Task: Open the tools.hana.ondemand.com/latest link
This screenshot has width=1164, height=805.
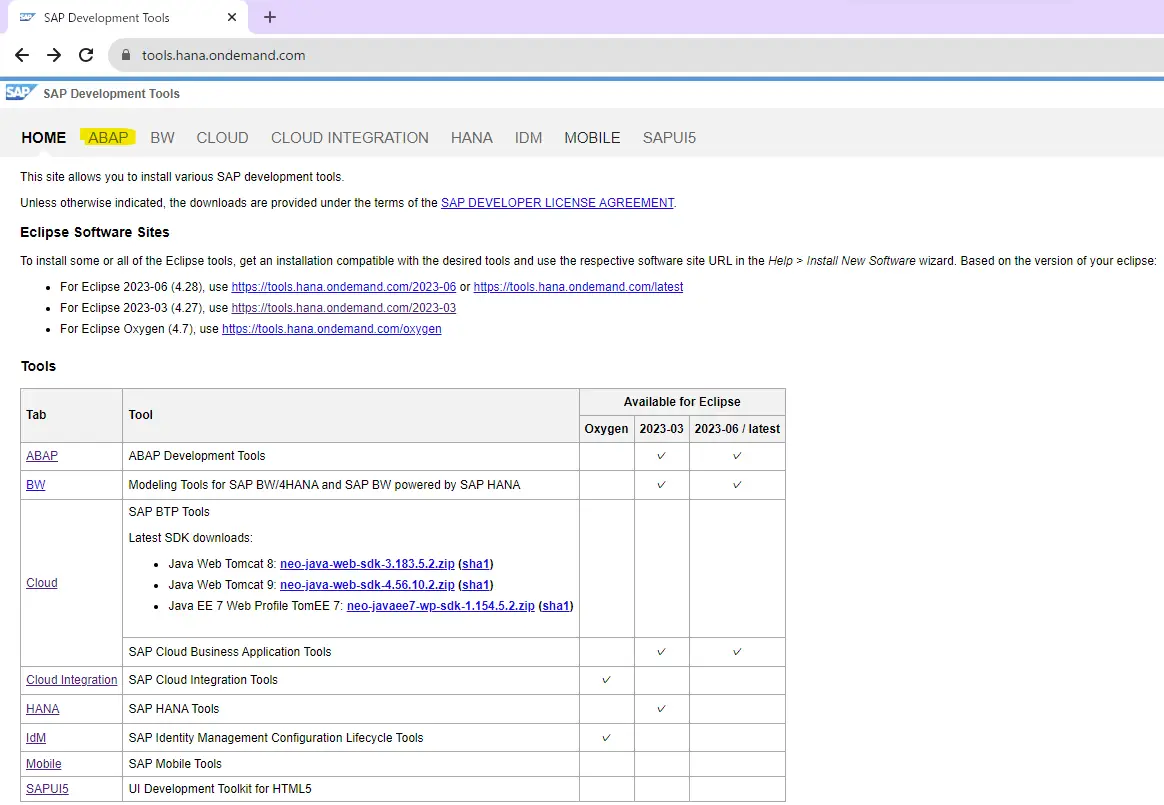Action: coord(578,287)
